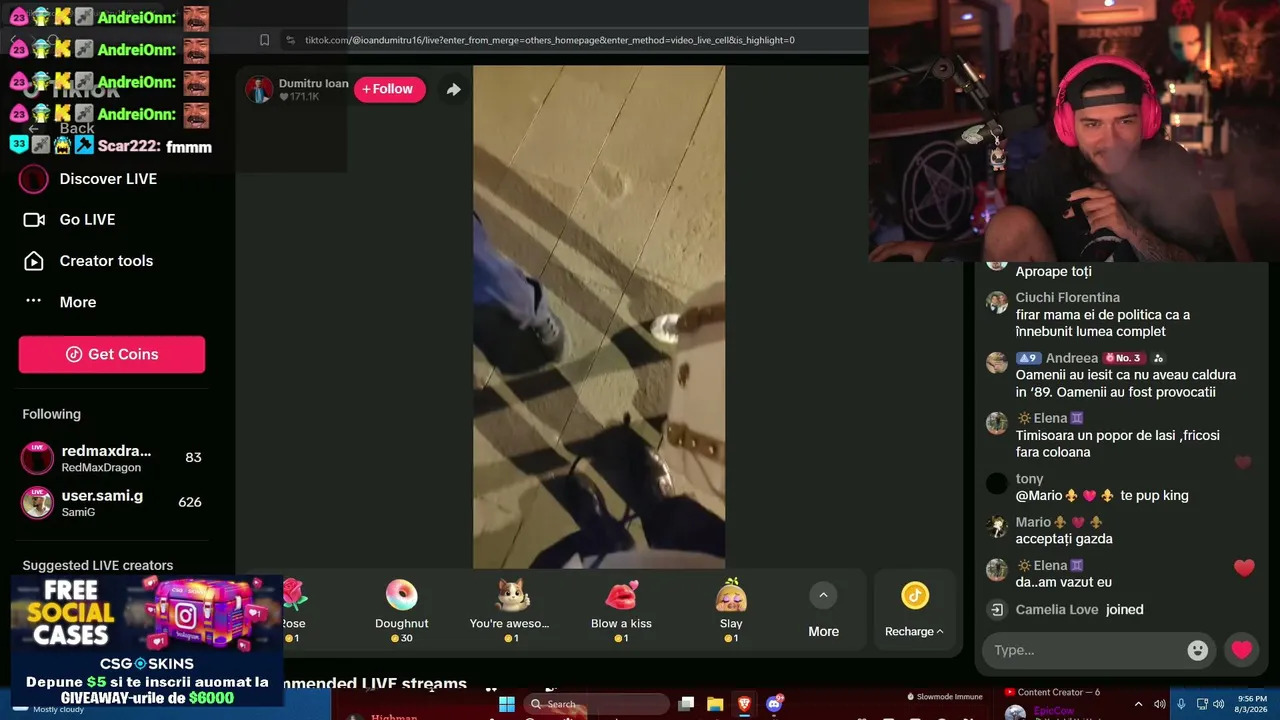The image size is (1280, 720).
Task: Expand More gifts with the chevron
Action: [823, 596]
